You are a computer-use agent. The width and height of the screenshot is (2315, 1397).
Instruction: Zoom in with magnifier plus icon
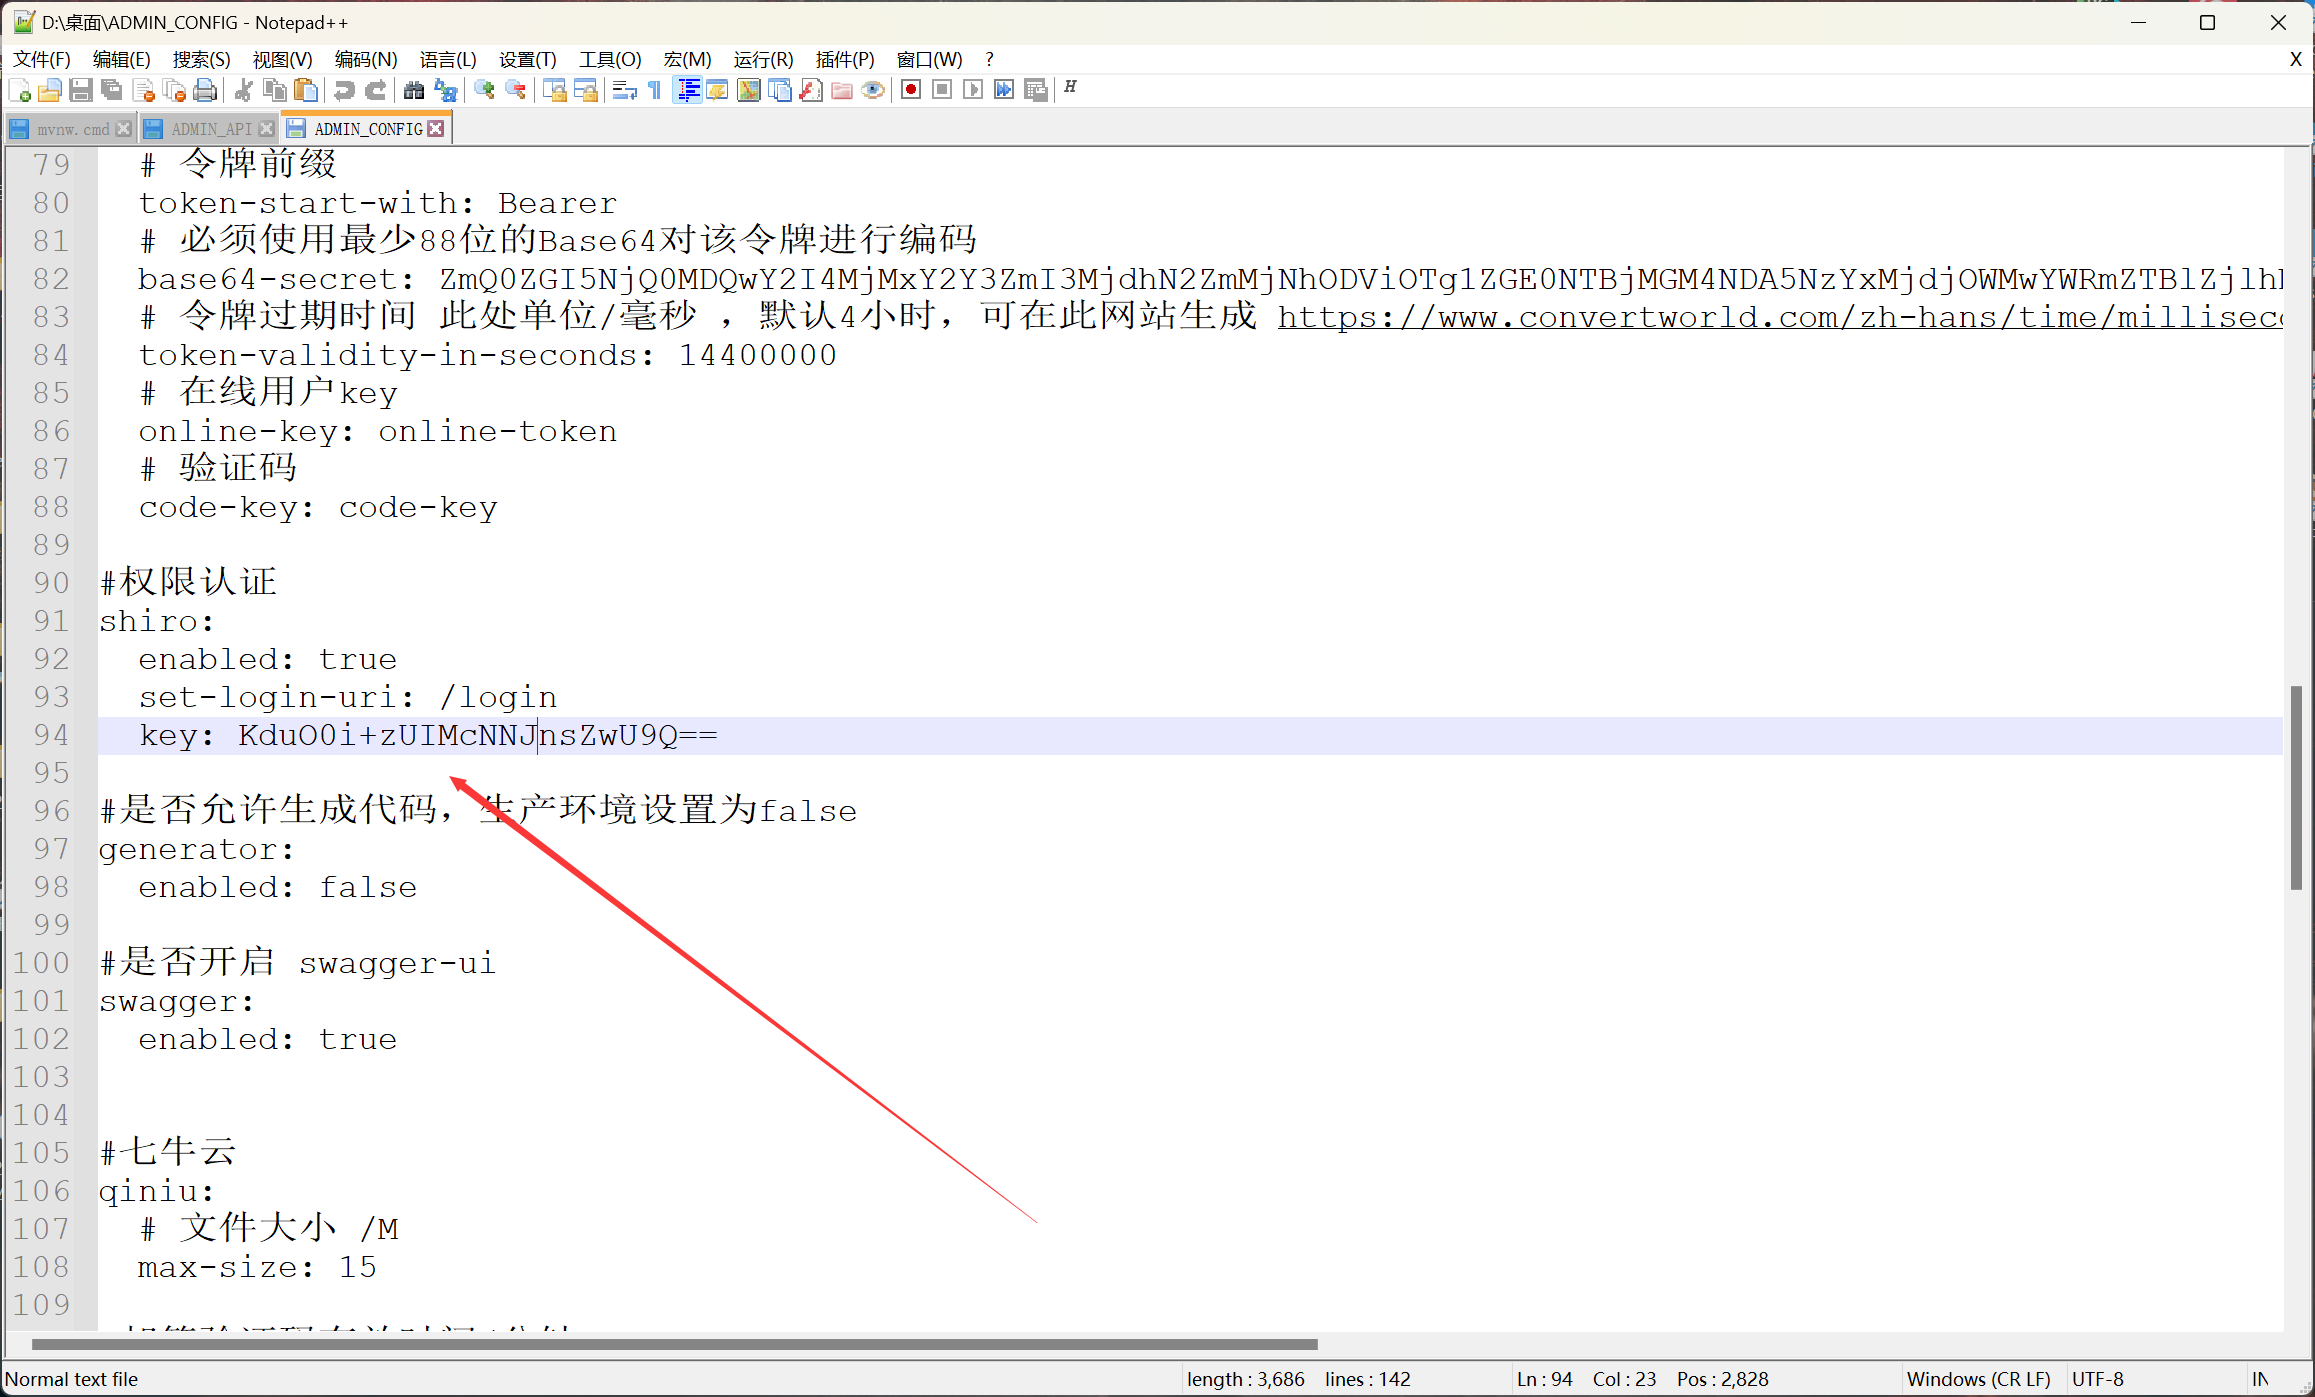(x=485, y=91)
